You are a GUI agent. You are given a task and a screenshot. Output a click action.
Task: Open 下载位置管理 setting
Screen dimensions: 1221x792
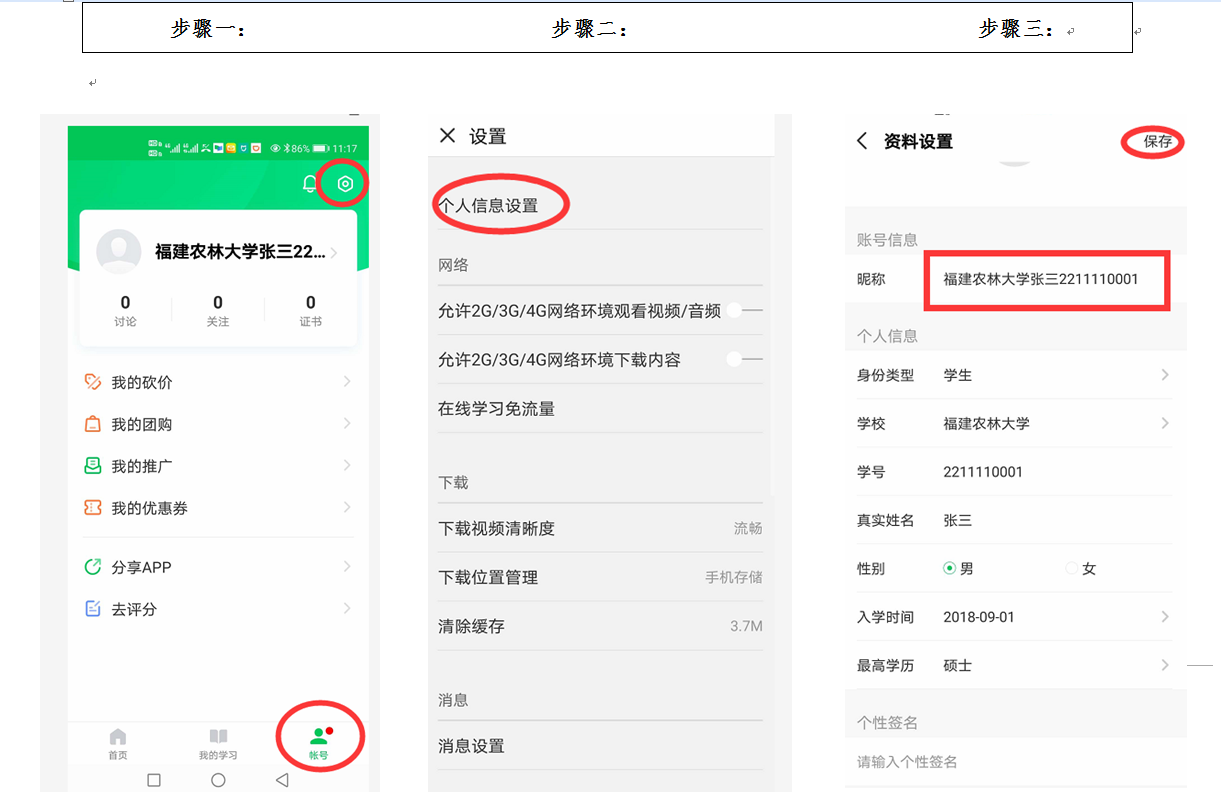click(600, 577)
